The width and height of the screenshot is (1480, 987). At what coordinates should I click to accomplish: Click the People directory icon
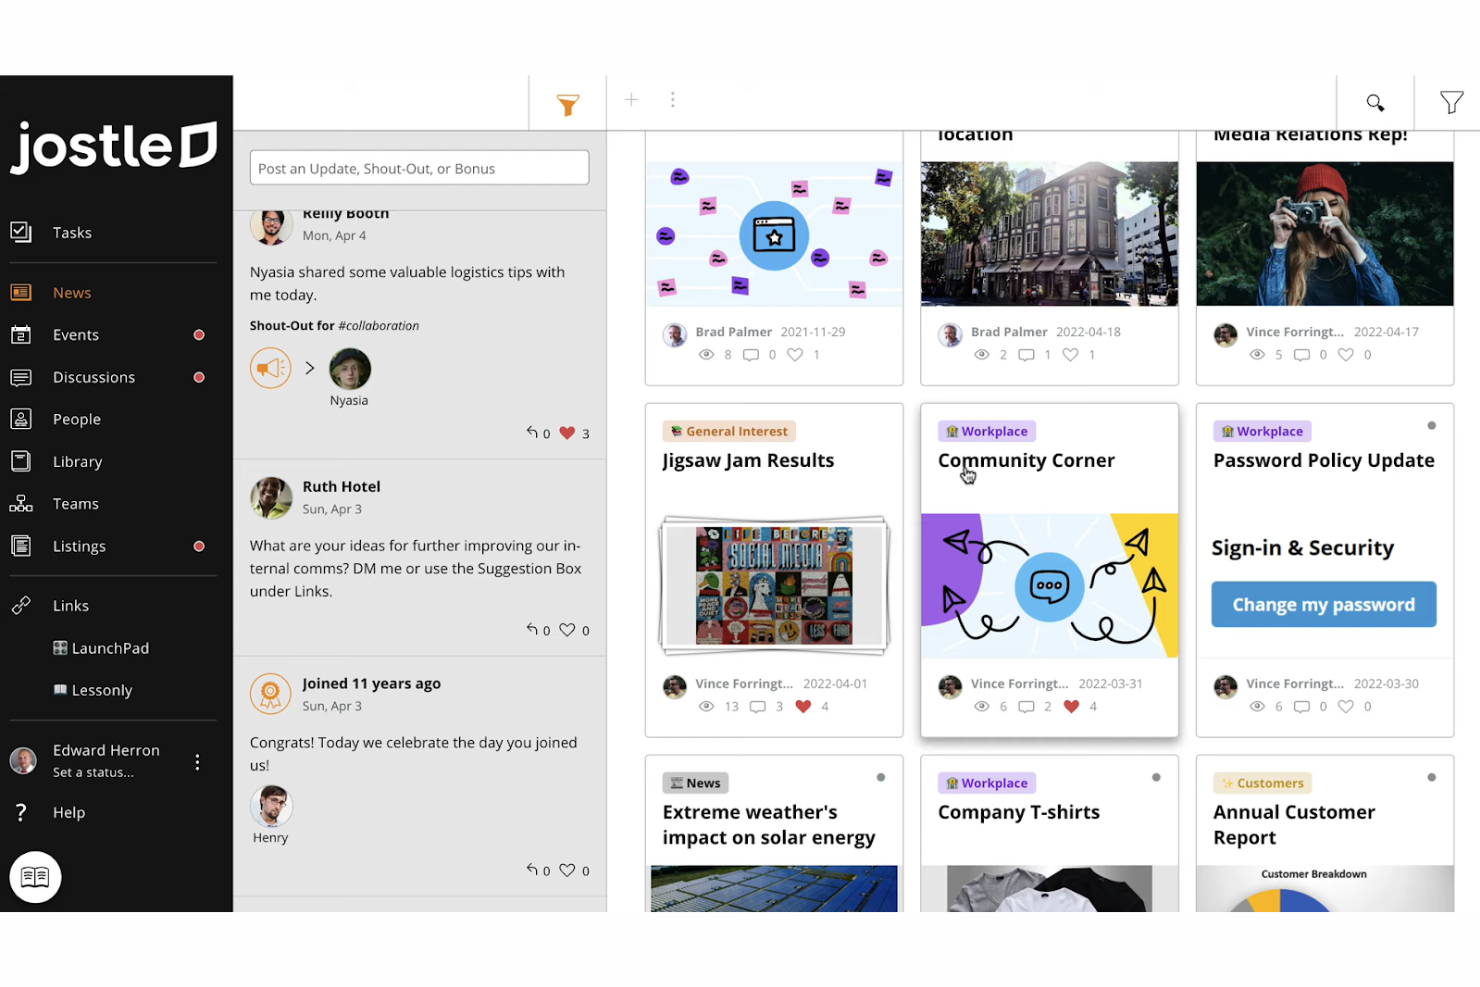(21, 418)
